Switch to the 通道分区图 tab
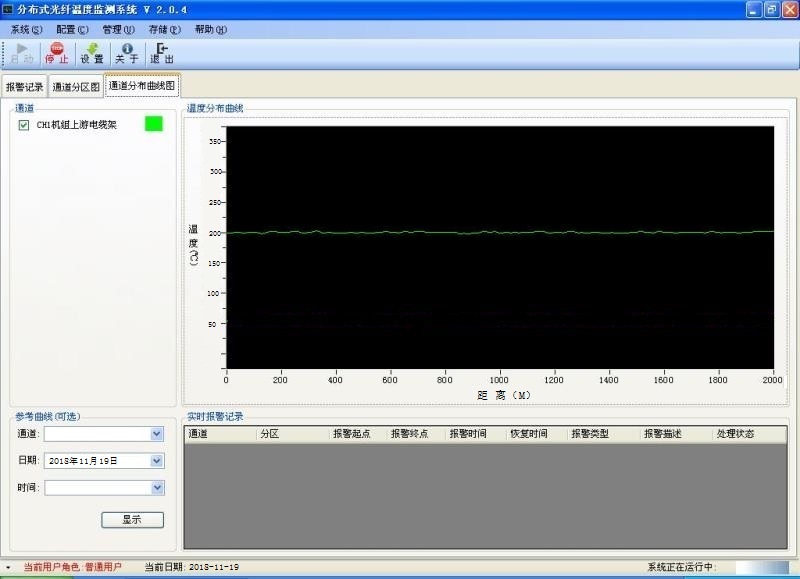 tap(76, 87)
